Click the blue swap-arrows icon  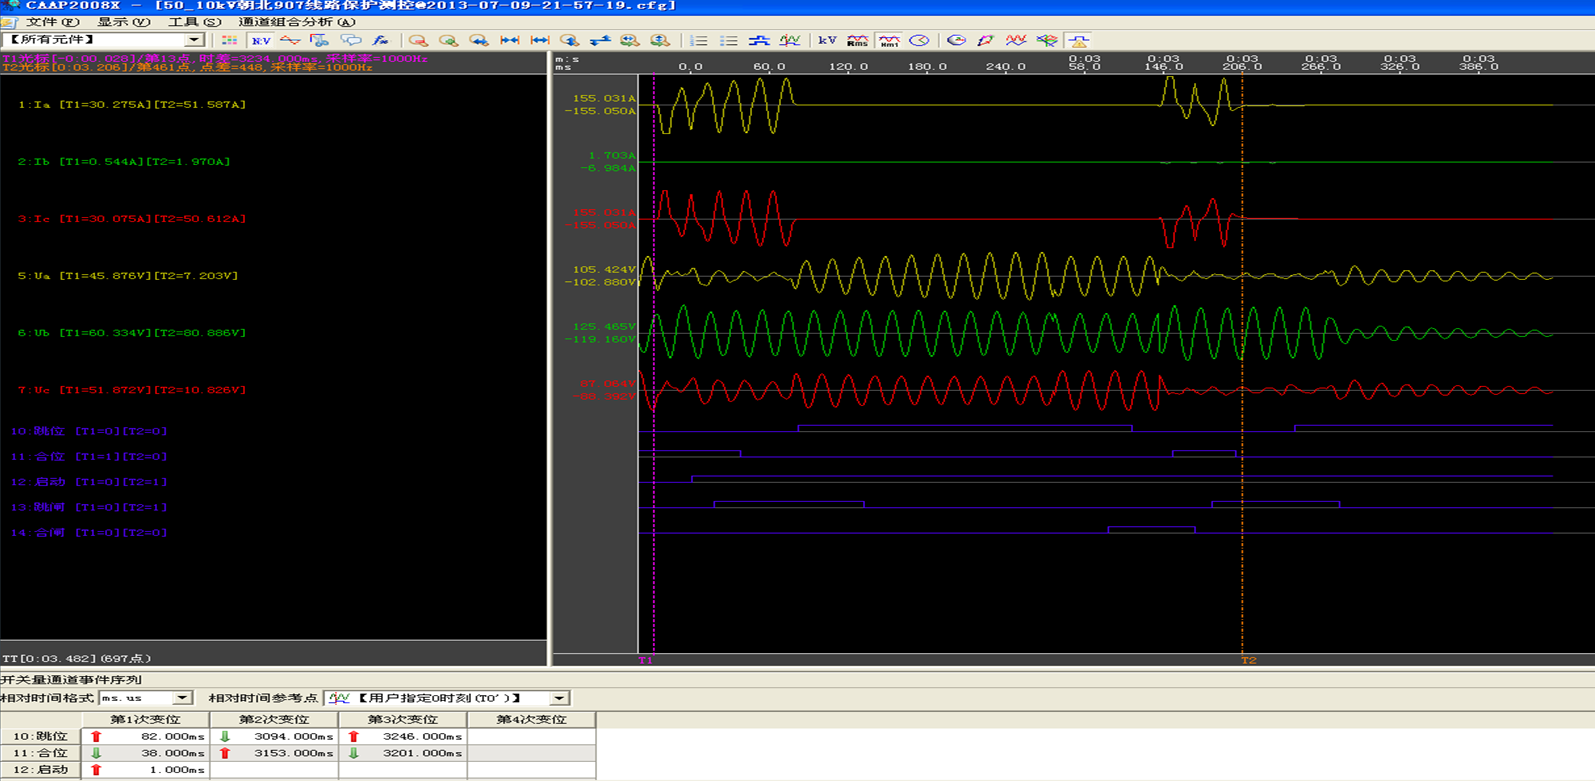(600, 41)
